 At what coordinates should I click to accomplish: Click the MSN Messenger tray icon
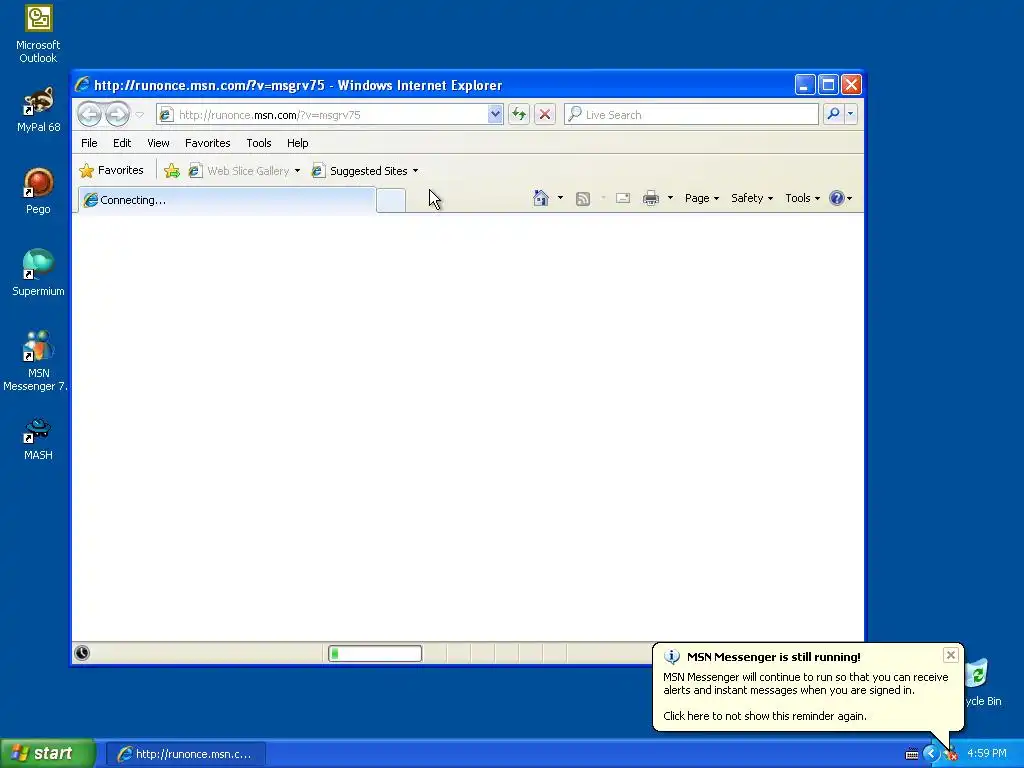tap(951, 754)
